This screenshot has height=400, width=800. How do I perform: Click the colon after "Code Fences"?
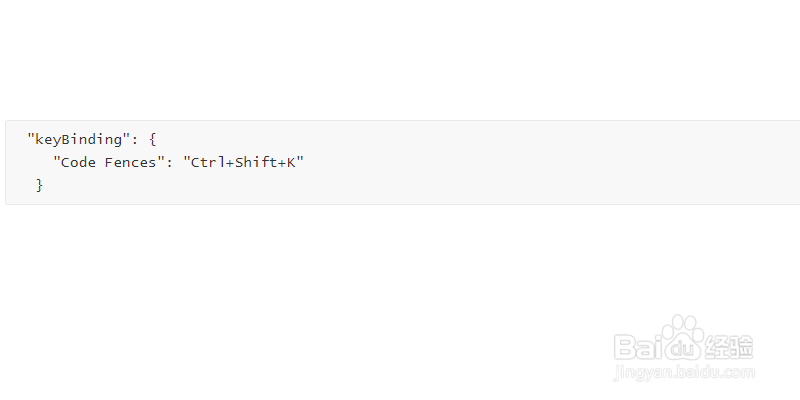pyautogui.click(x=170, y=164)
